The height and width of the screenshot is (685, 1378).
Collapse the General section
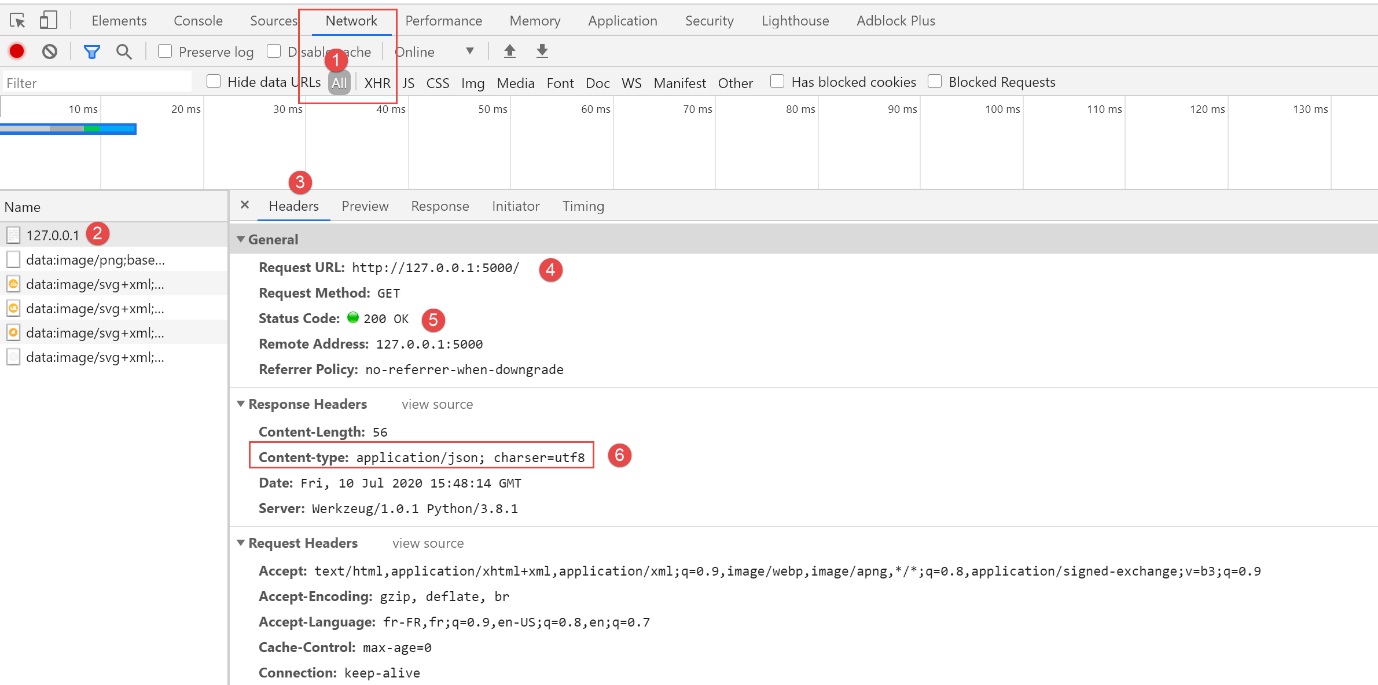[x=241, y=239]
